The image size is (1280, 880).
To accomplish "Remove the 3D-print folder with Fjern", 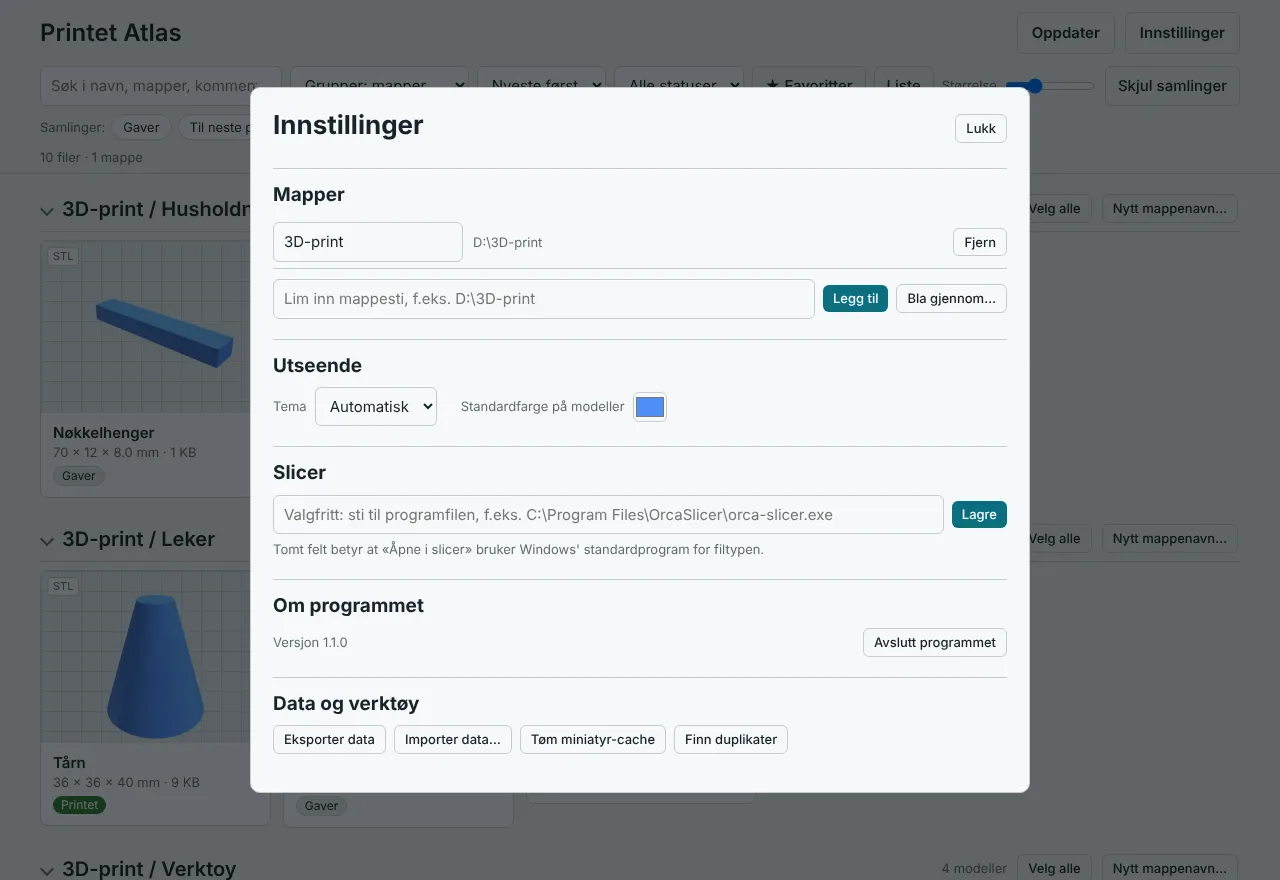I will [979, 242].
